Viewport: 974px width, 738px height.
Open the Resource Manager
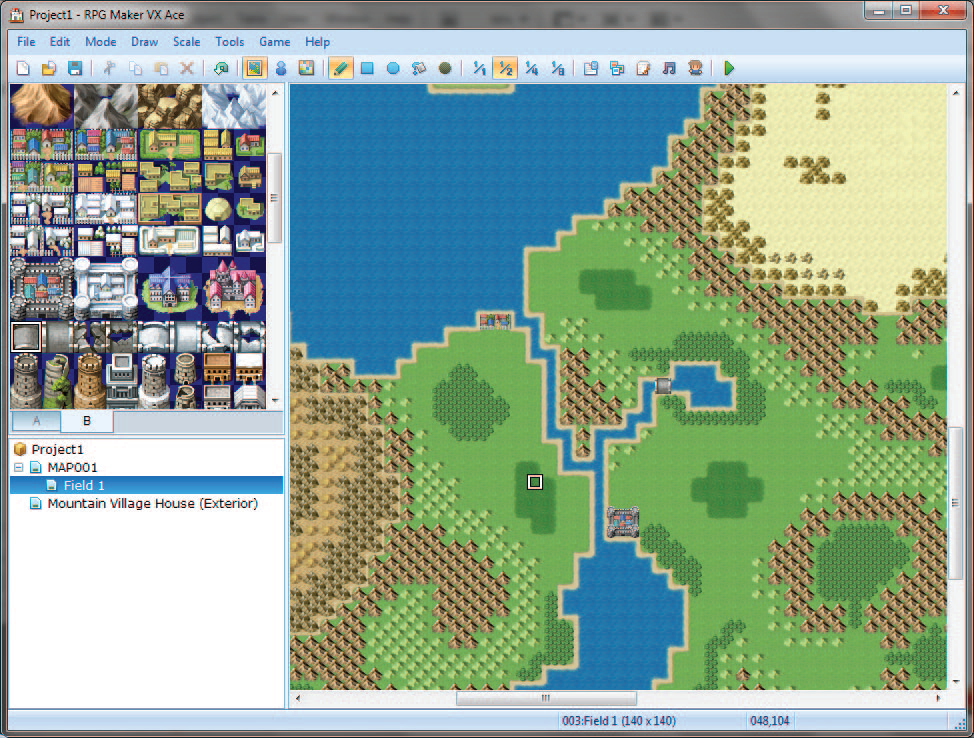click(x=617, y=68)
